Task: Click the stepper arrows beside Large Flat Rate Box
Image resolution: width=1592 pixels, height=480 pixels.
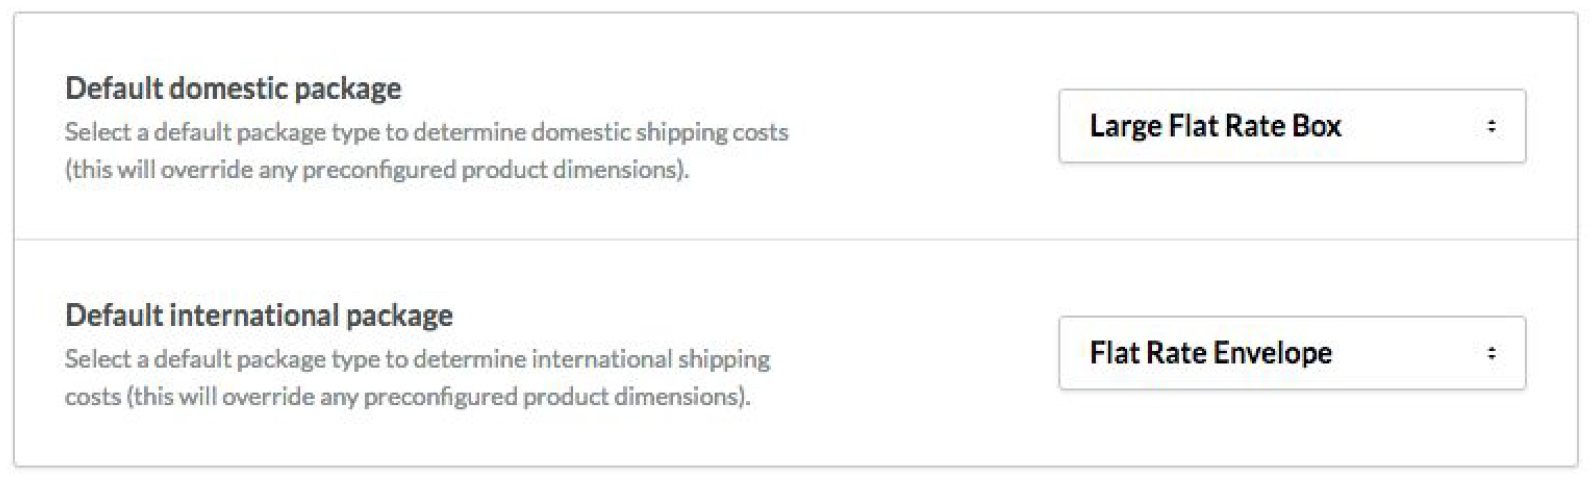Action: pyautogui.click(x=1491, y=126)
